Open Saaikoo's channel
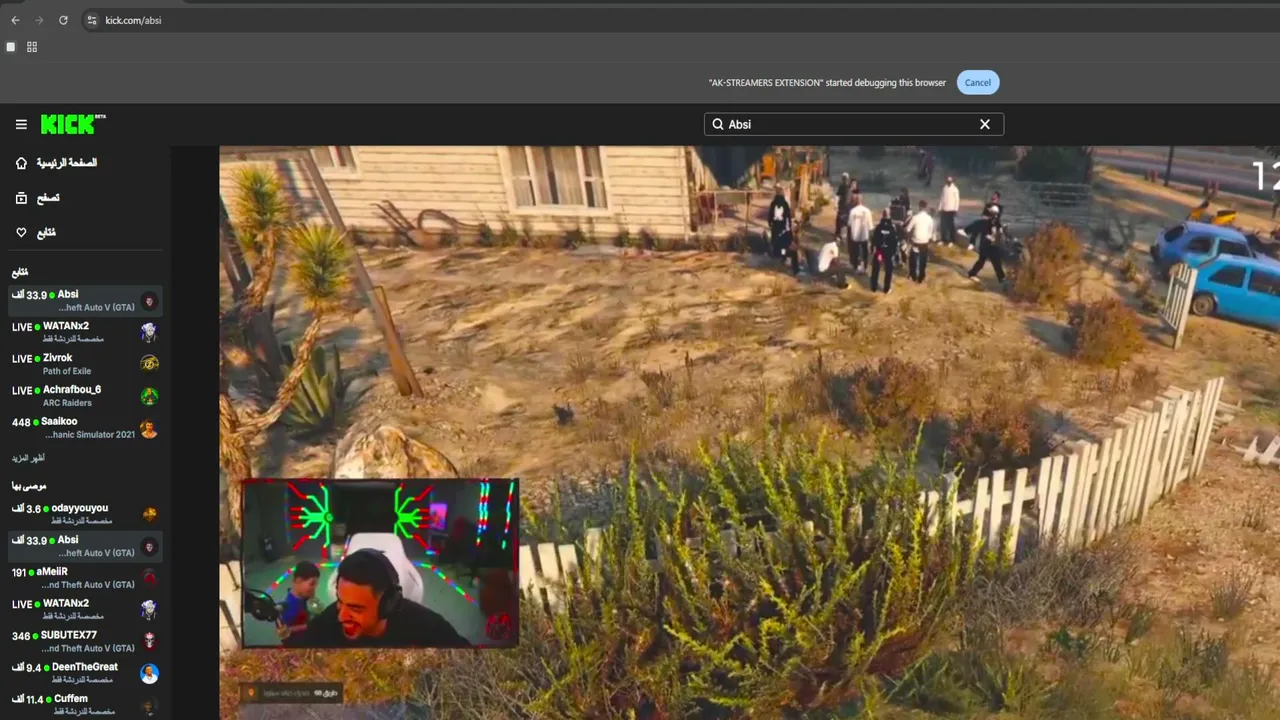Image resolution: width=1280 pixels, height=720 pixels. [85, 428]
